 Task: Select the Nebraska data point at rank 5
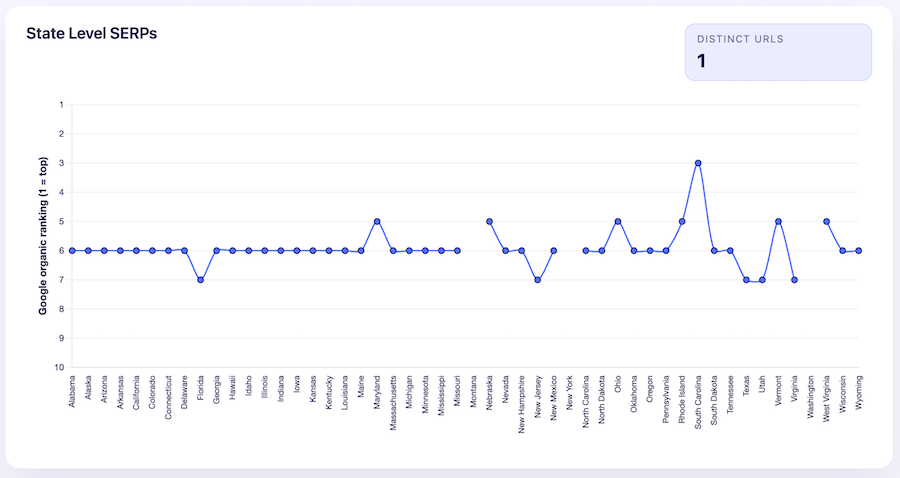[x=489, y=221]
